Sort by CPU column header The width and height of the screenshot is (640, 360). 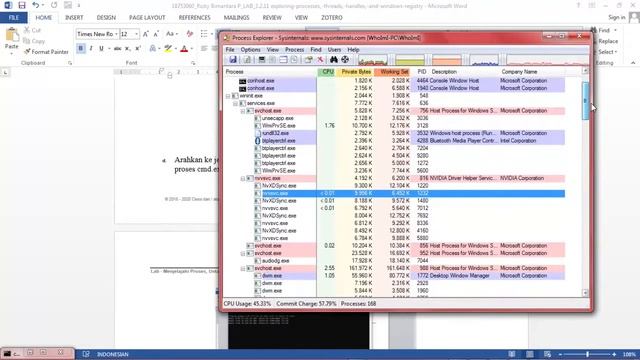pyautogui.click(x=327, y=72)
